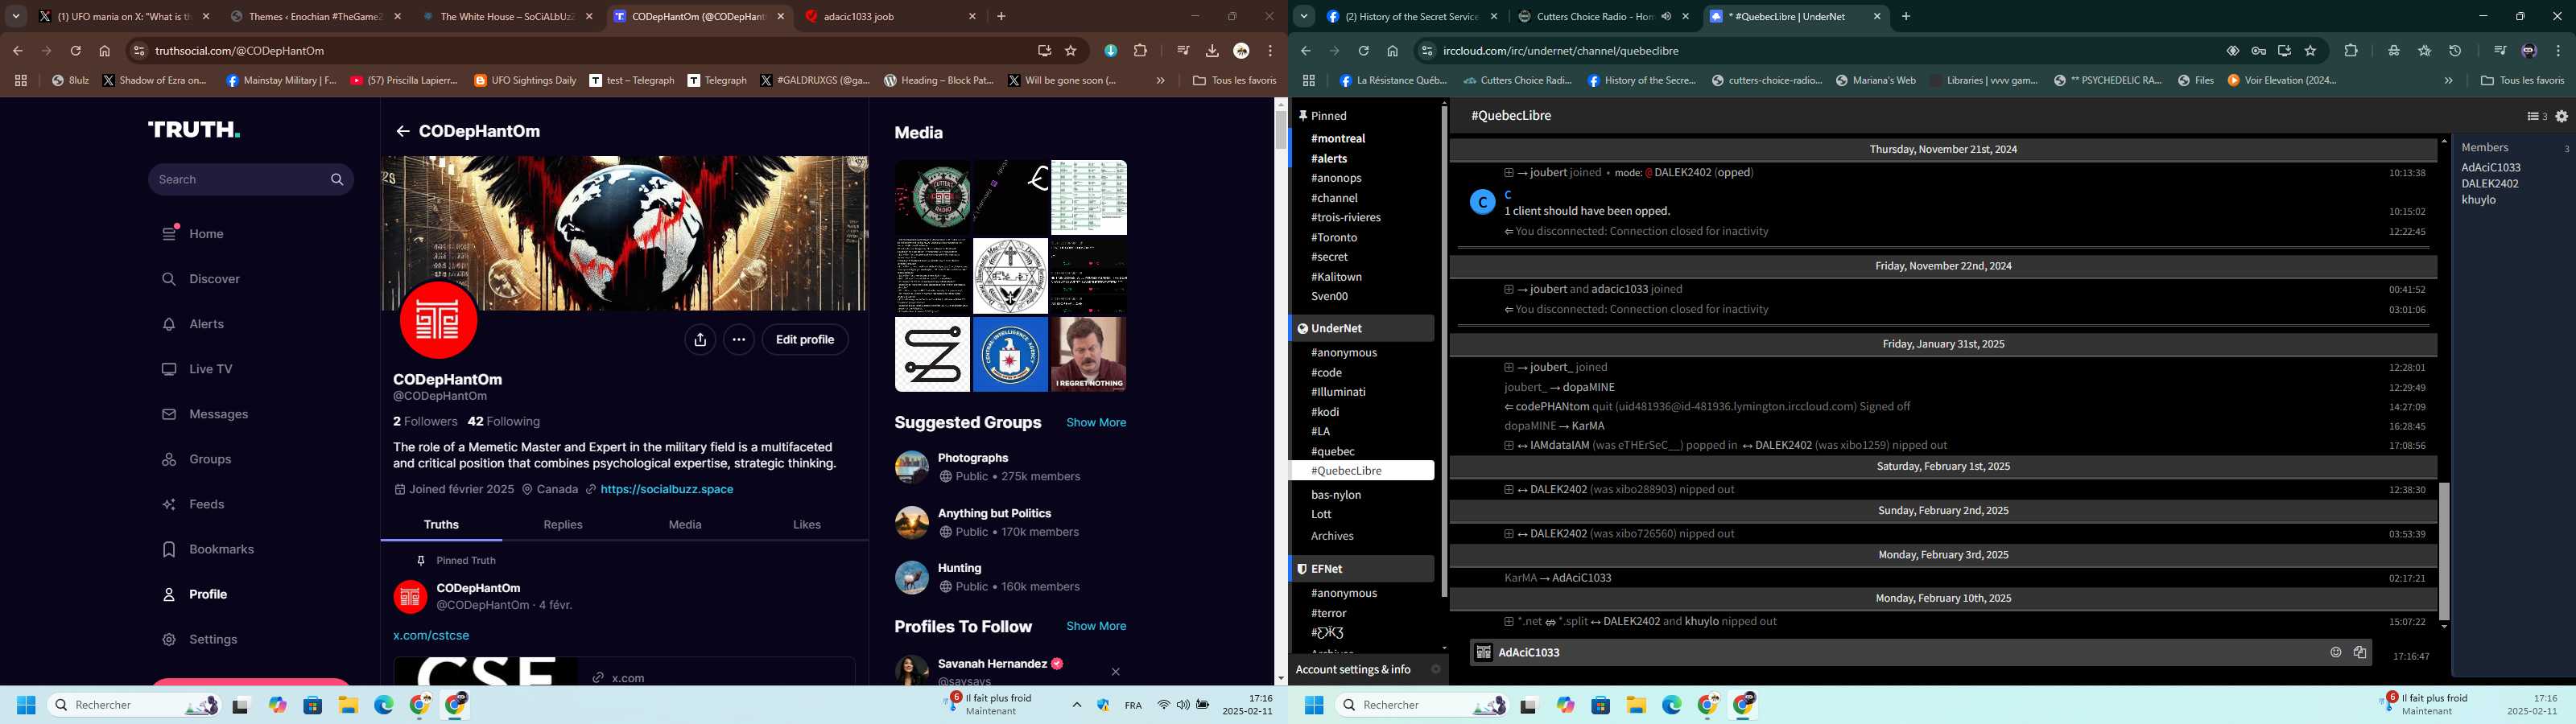
Task: Open password key icon in irccloud address bar
Action: (x=2258, y=51)
